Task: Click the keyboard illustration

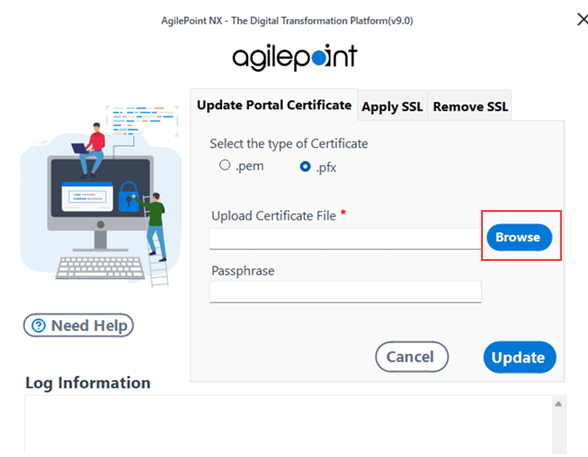Action: click(100, 268)
